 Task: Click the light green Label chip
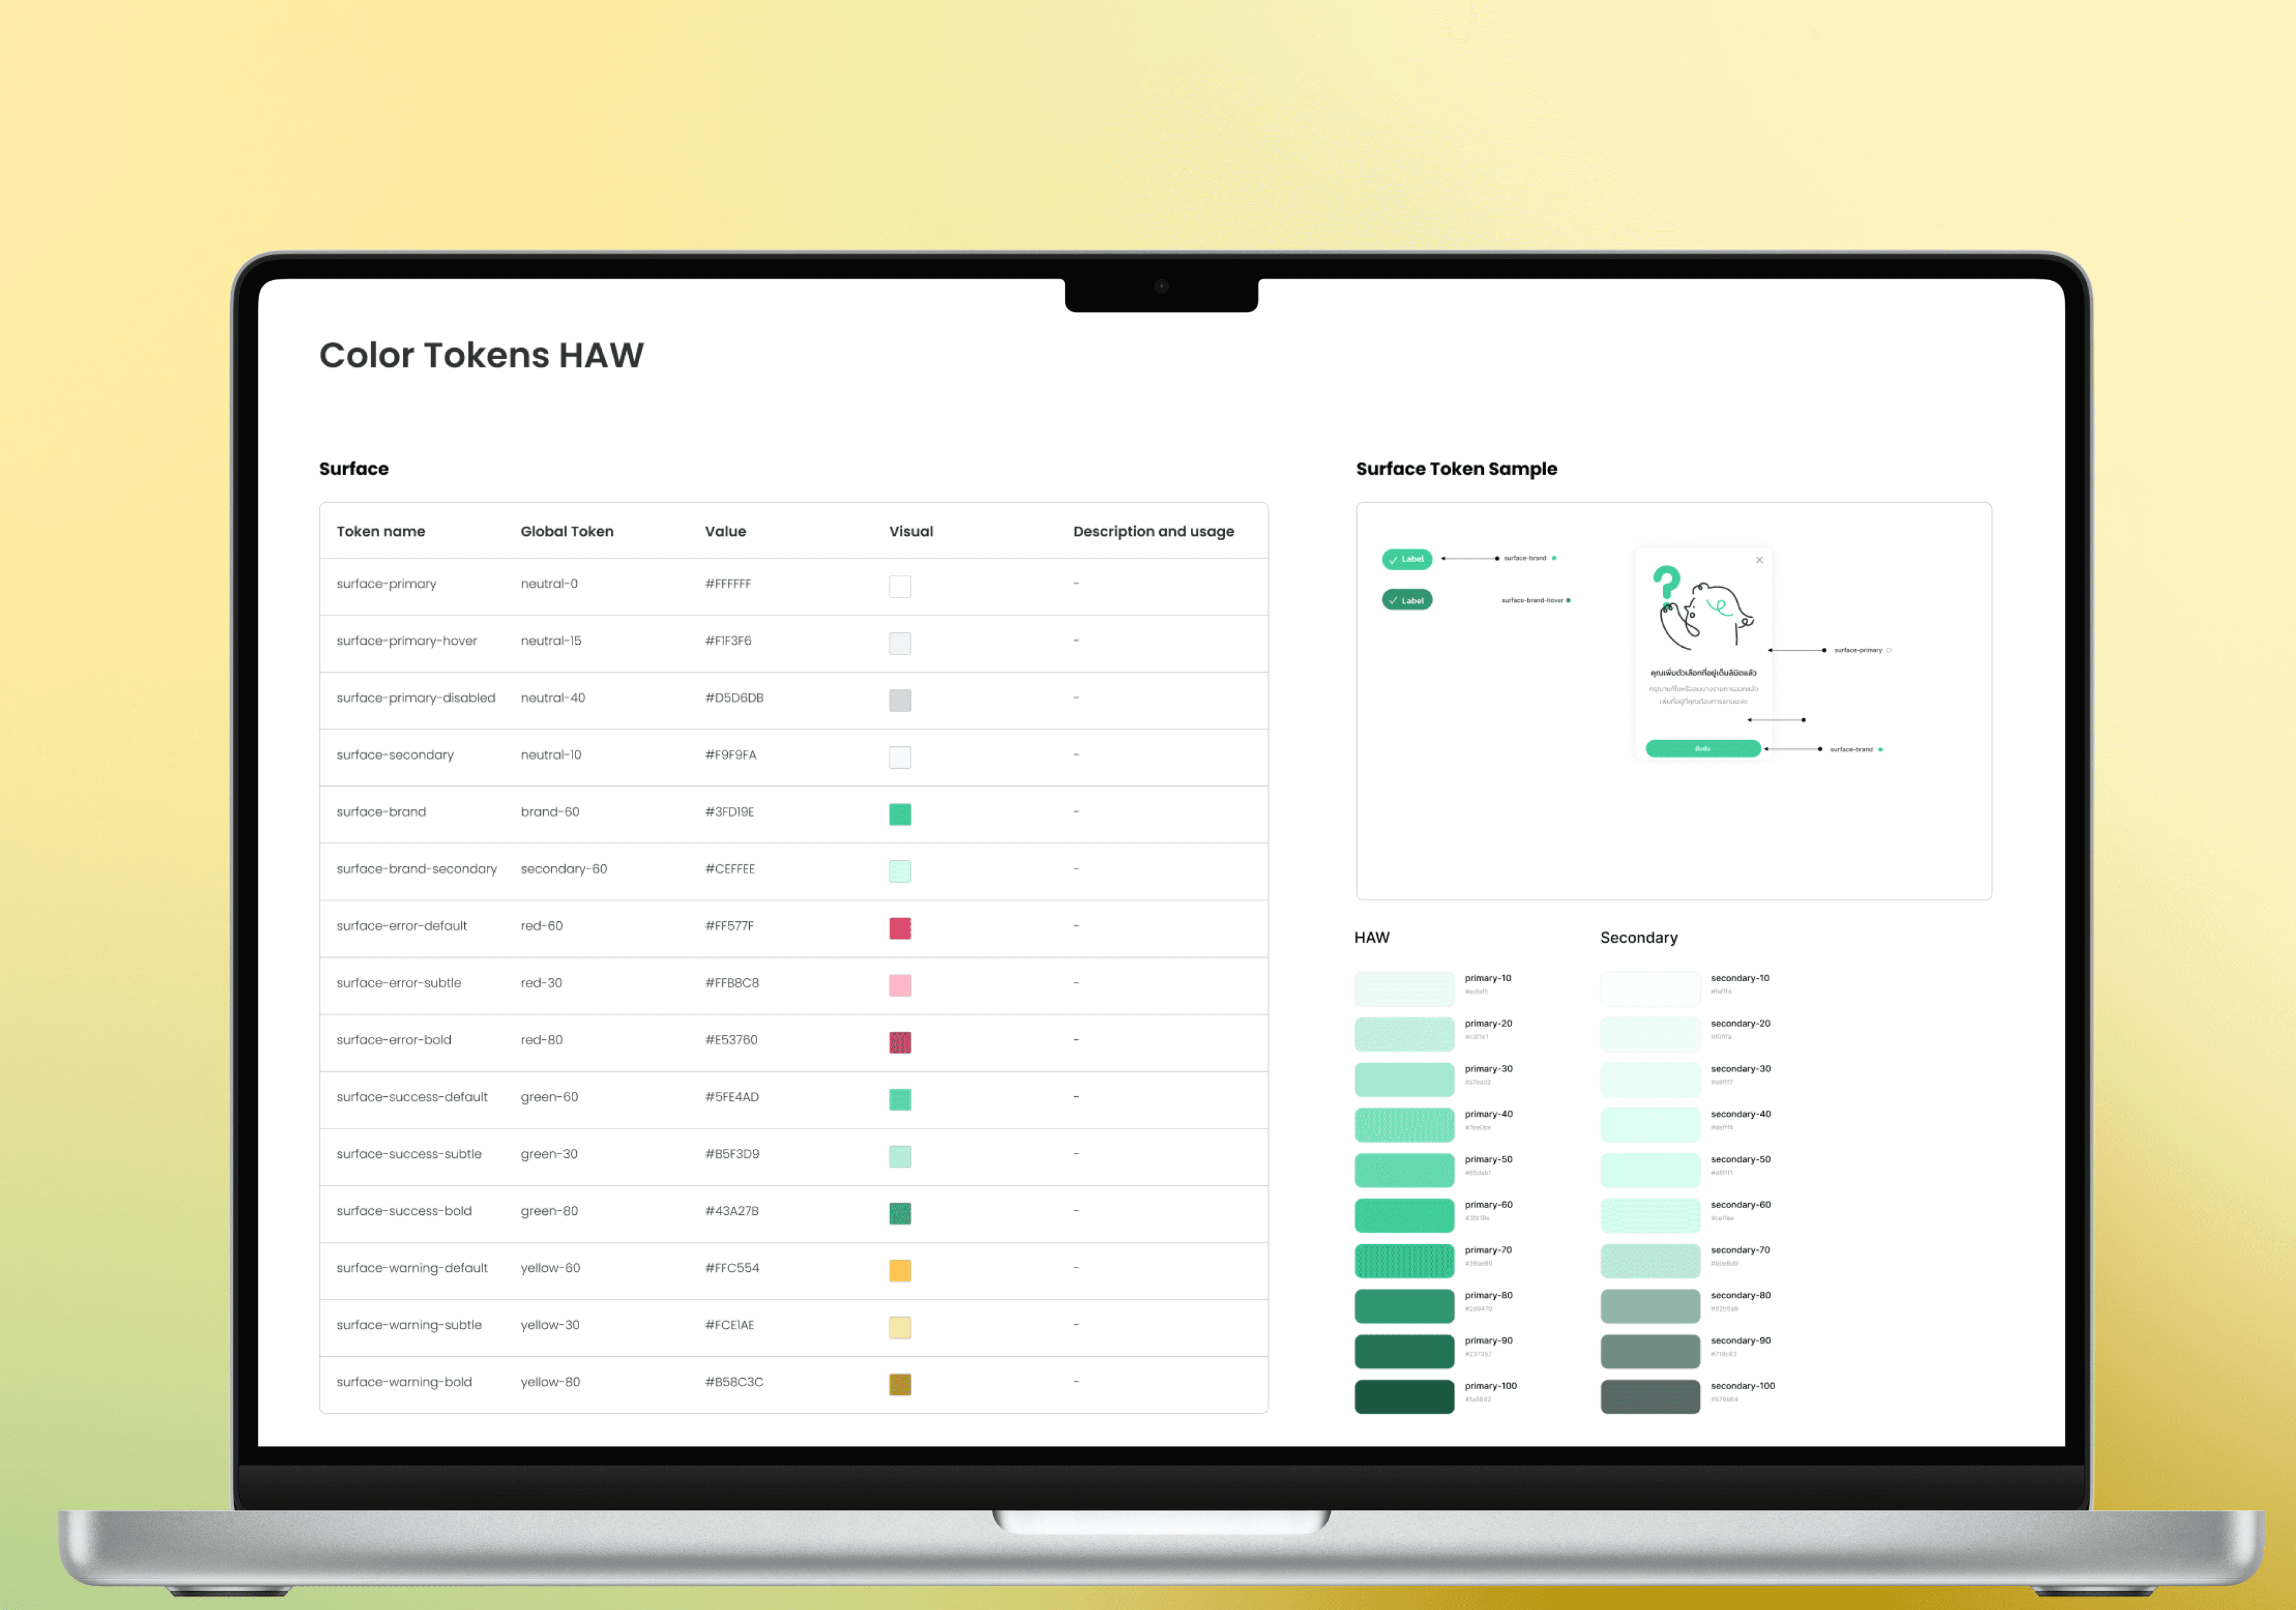click(1407, 559)
